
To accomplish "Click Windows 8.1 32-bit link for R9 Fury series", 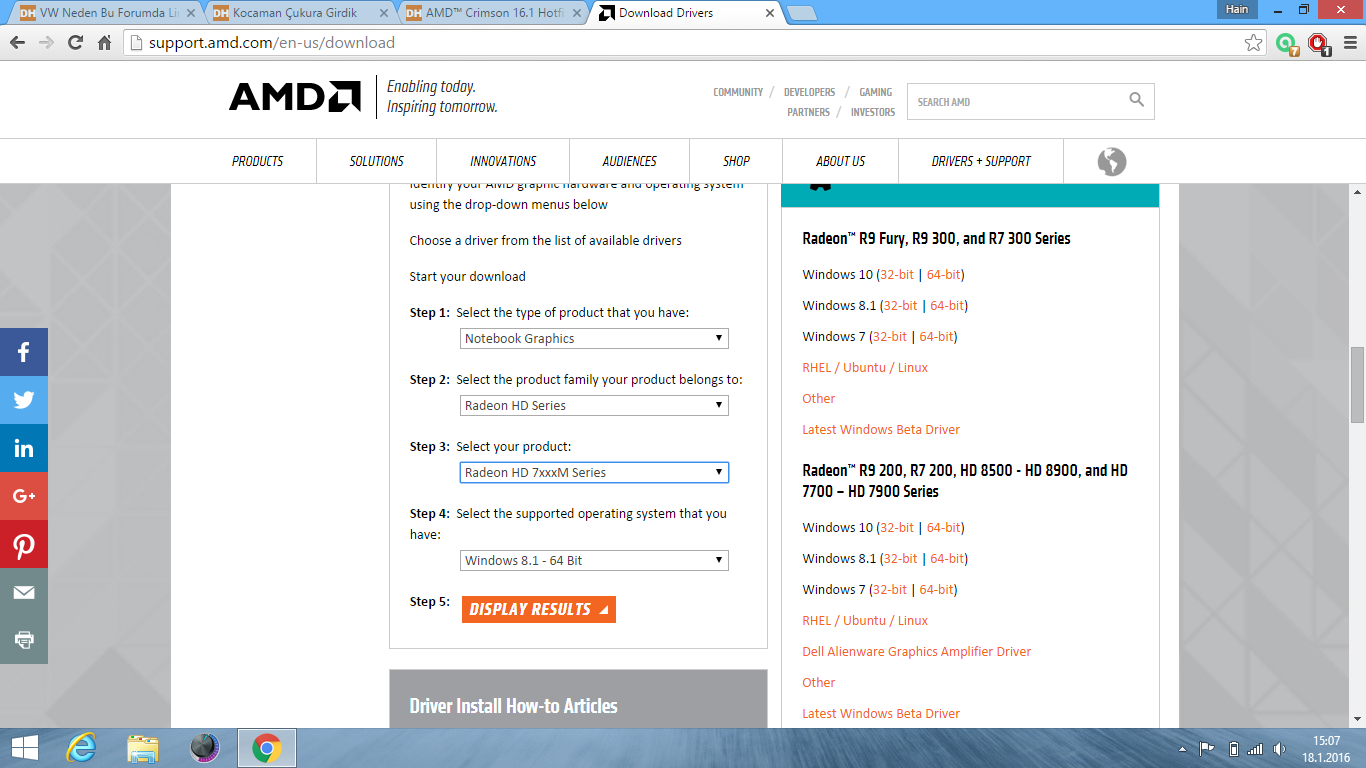I will [900, 305].
